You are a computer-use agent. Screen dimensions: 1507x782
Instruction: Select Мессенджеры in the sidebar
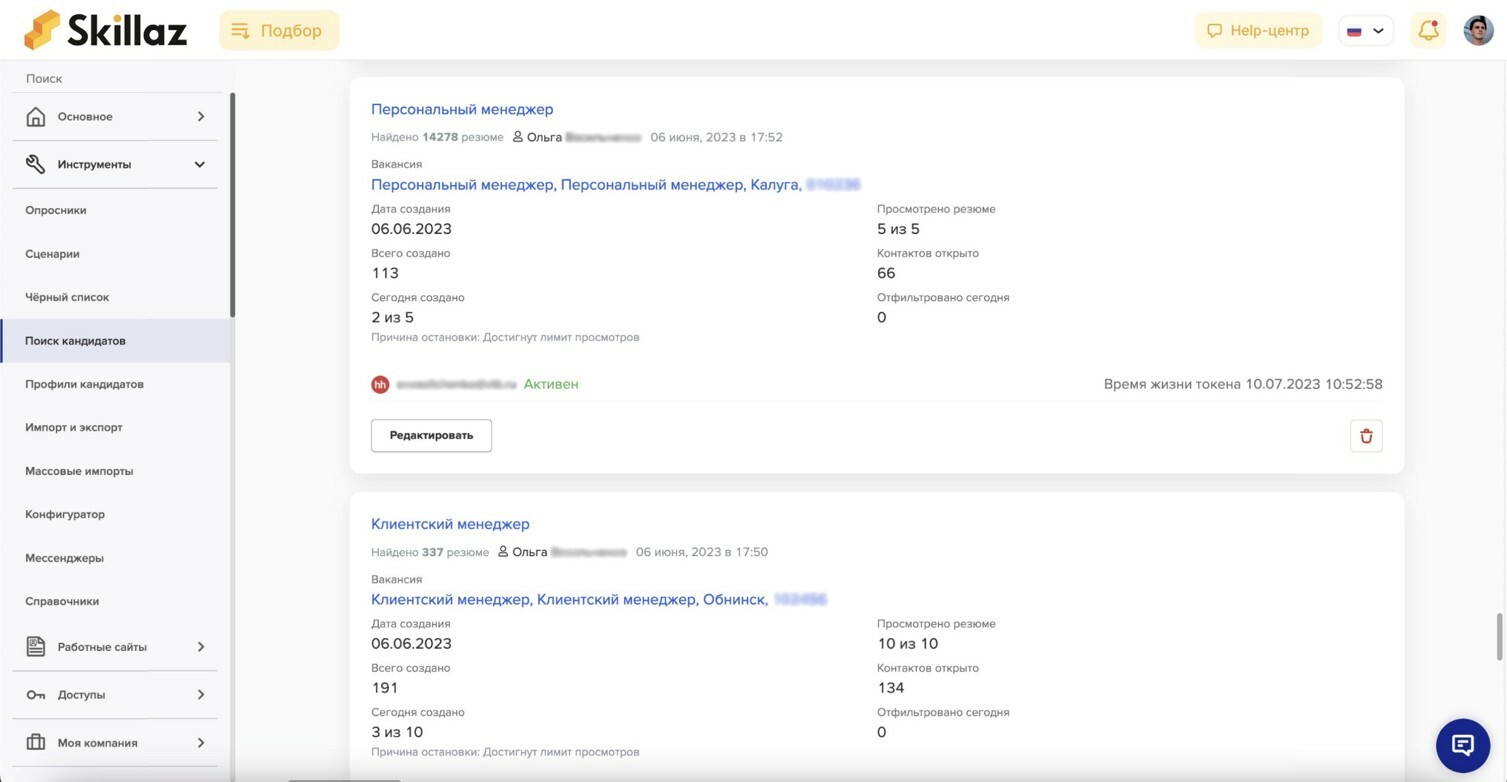pos(64,557)
